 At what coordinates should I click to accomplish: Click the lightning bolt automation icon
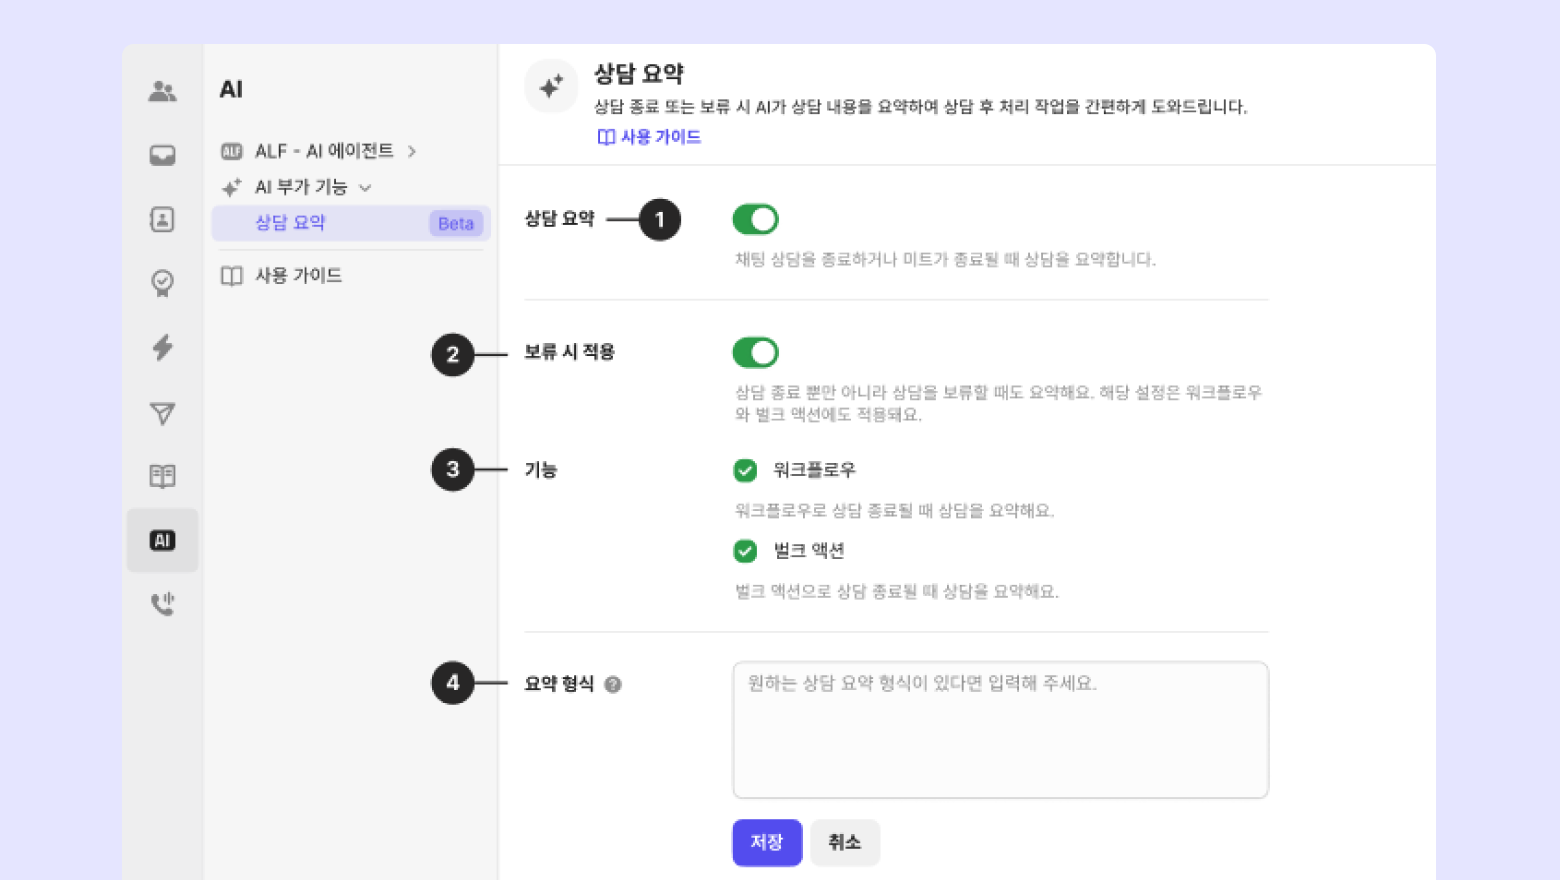click(x=162, y=348)
